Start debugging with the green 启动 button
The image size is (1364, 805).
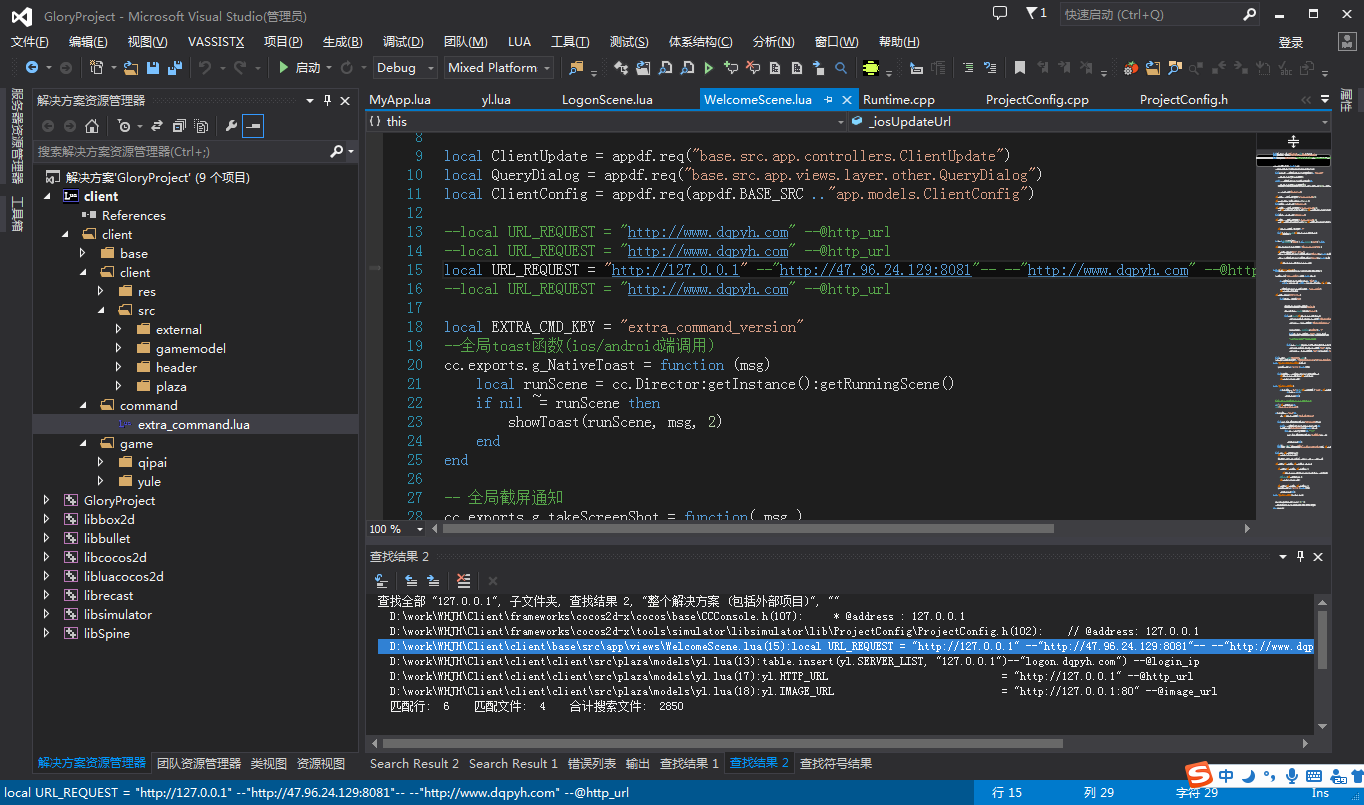point(299,68)
